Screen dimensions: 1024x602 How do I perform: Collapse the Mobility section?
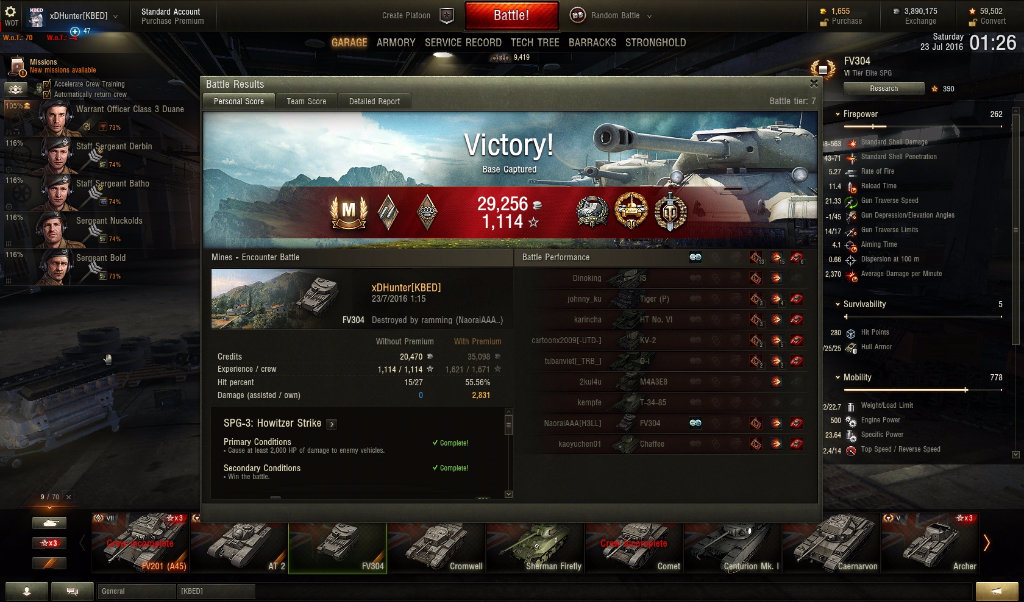tap(838, 377)
